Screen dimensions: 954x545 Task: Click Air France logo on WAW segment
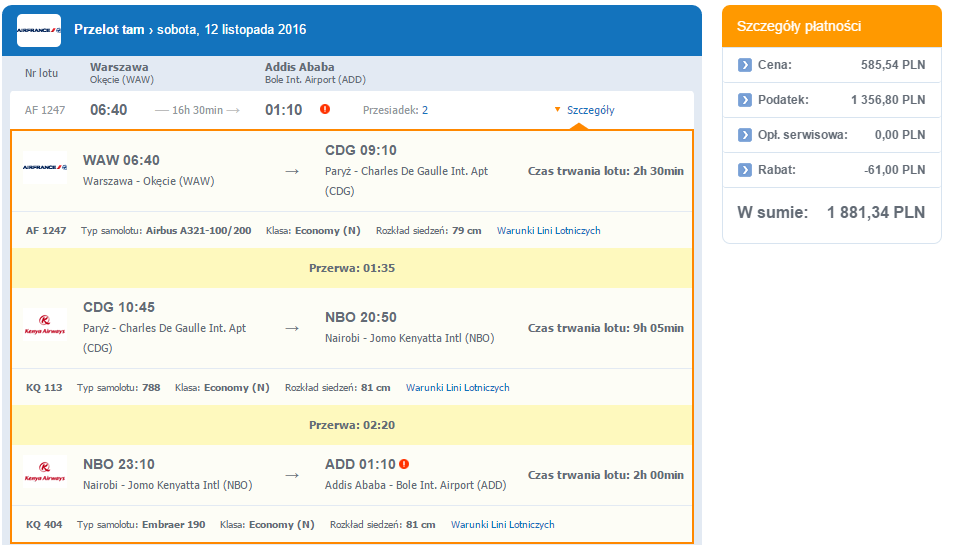45,167
